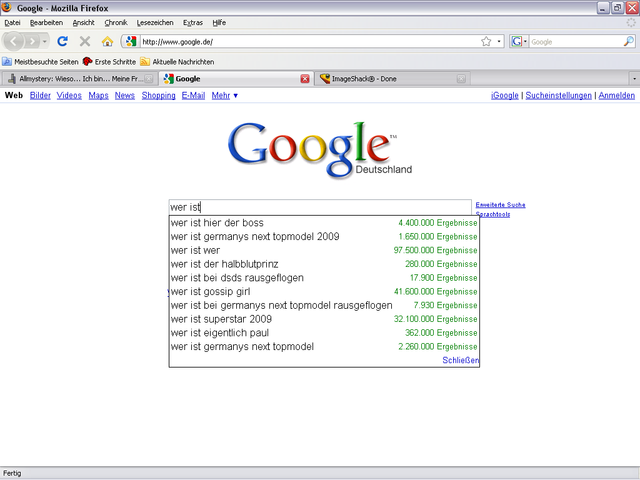640x480 pixels.
Task: Switch to the ImageShack - Done tab
Action: [392, 79]
